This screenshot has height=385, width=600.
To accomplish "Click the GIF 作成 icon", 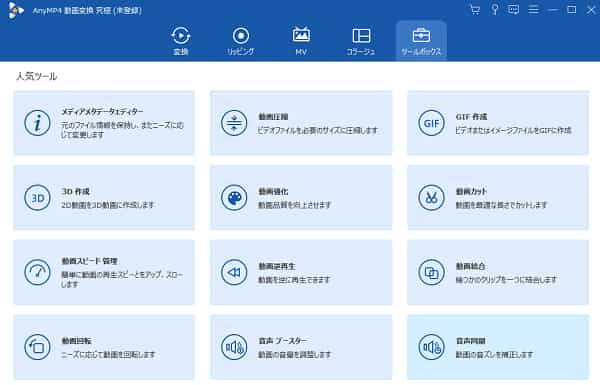I will (x=431, y=123).
